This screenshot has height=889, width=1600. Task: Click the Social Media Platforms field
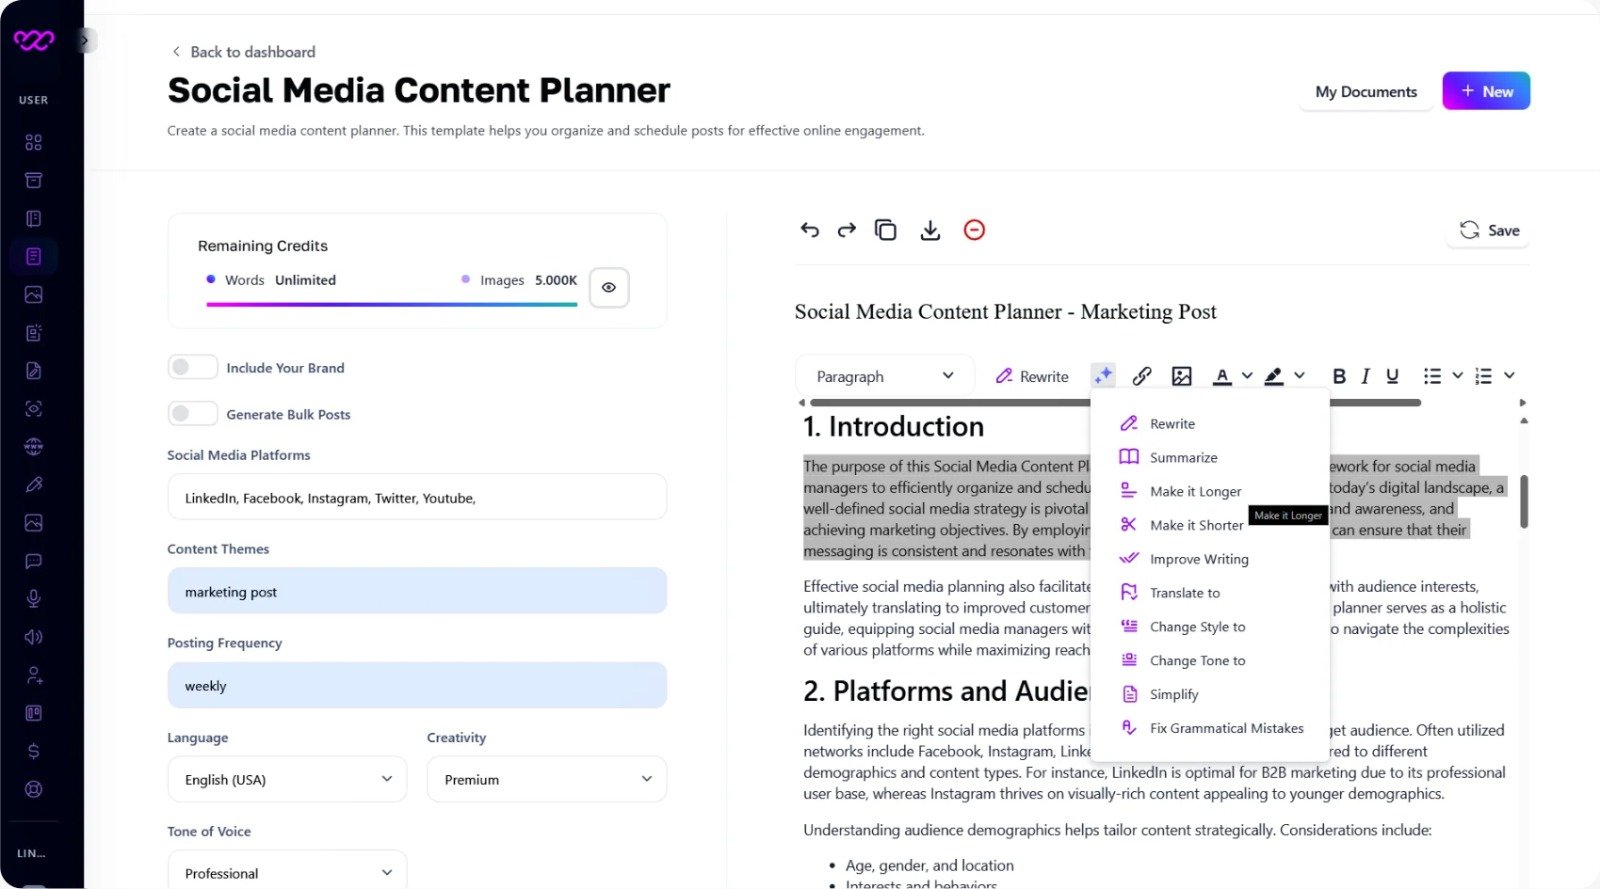click(x=417, y=497)
